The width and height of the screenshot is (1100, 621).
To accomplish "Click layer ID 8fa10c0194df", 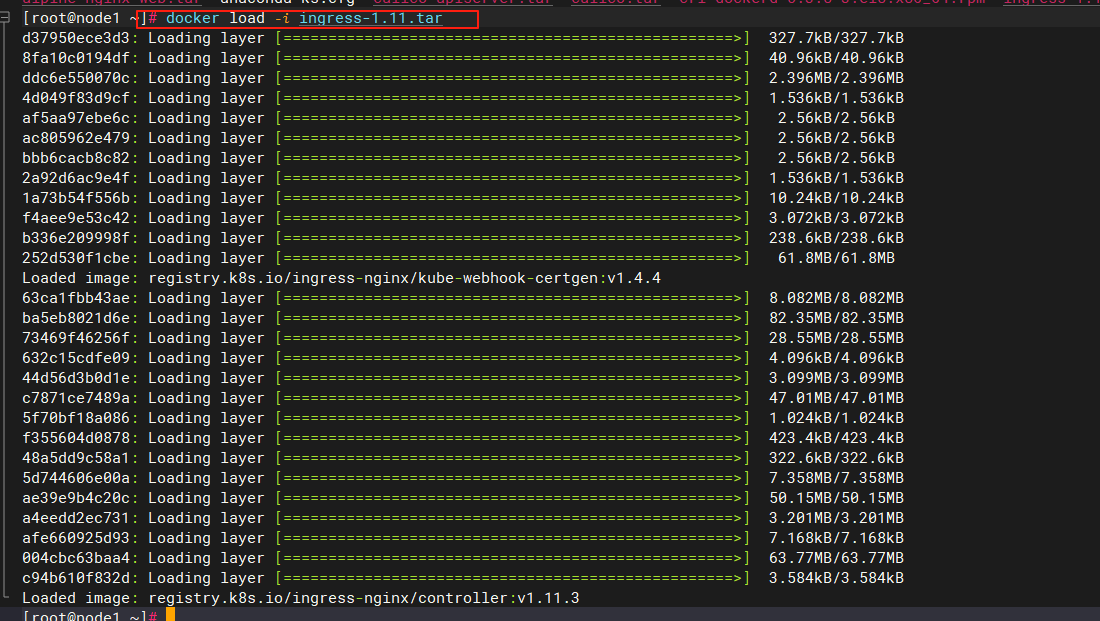I will click(76, 58).
